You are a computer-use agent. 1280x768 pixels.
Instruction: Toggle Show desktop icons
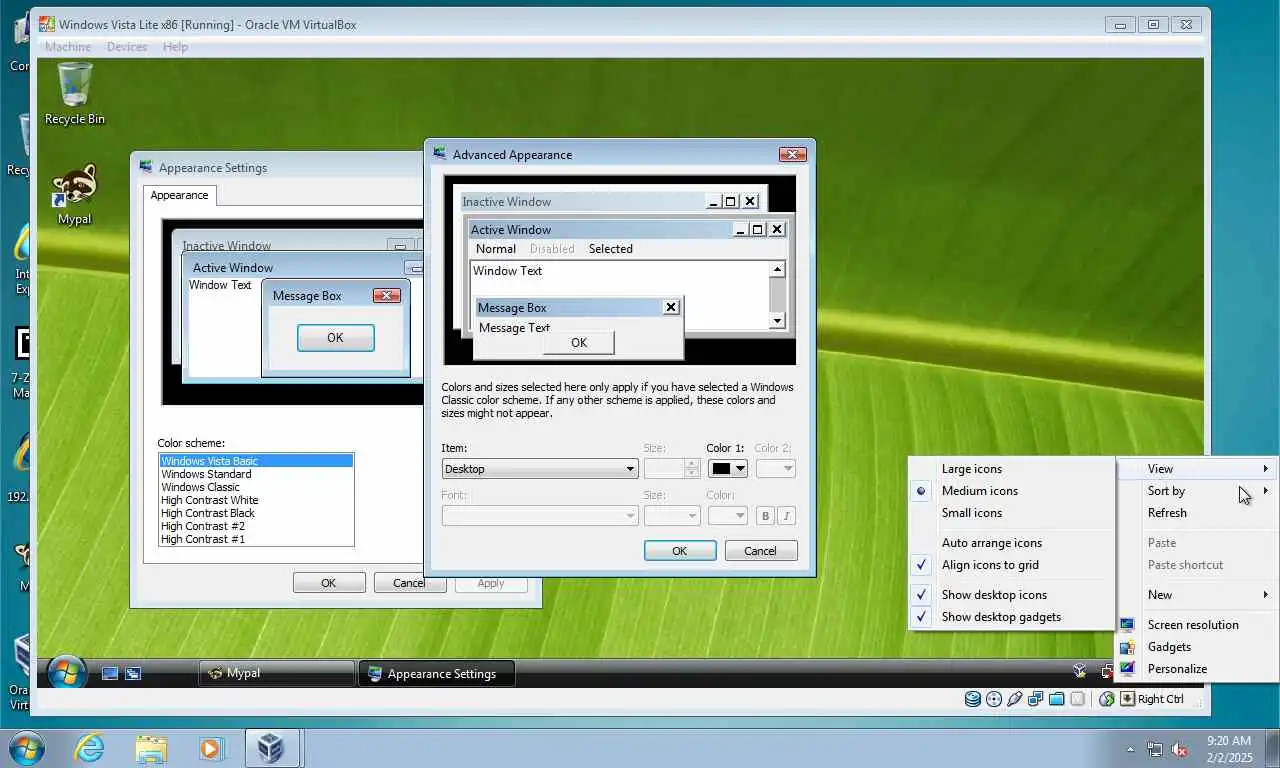click(x=1012, y=595)
